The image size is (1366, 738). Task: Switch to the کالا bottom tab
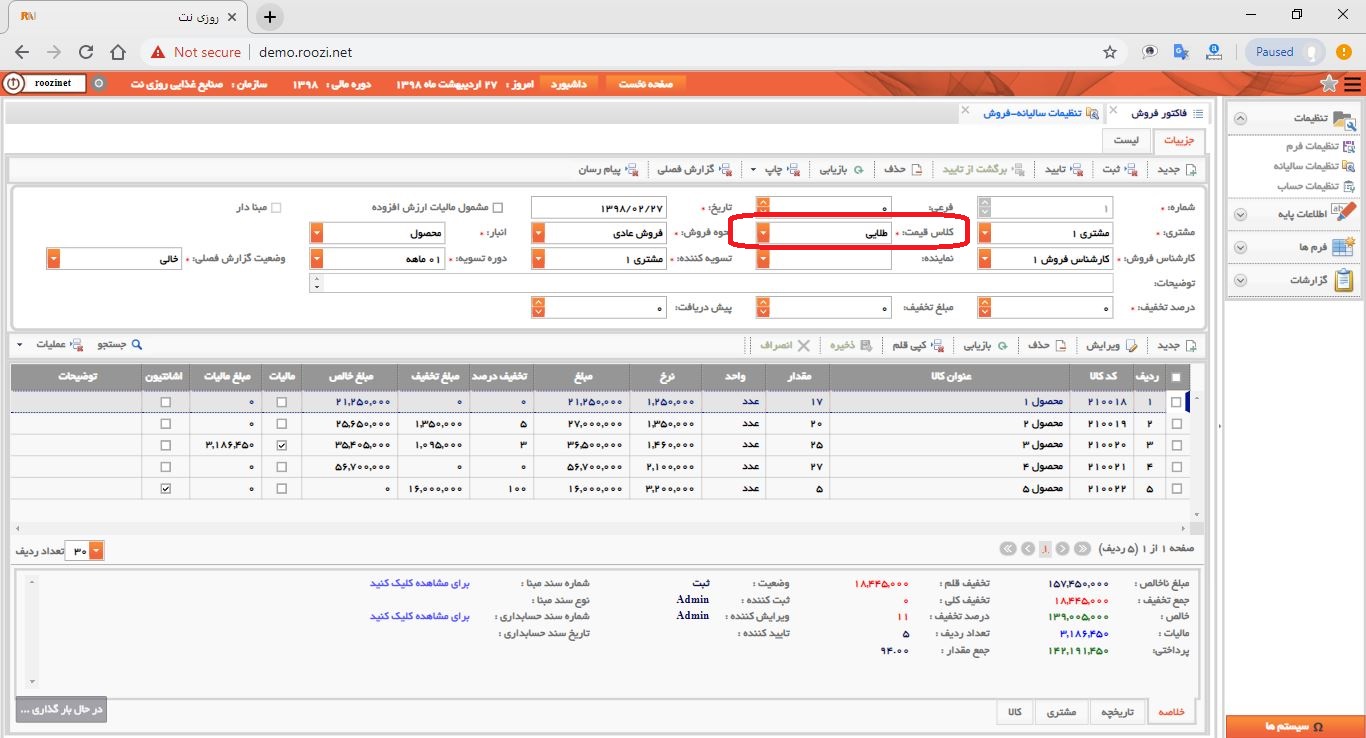(1014, 711)
